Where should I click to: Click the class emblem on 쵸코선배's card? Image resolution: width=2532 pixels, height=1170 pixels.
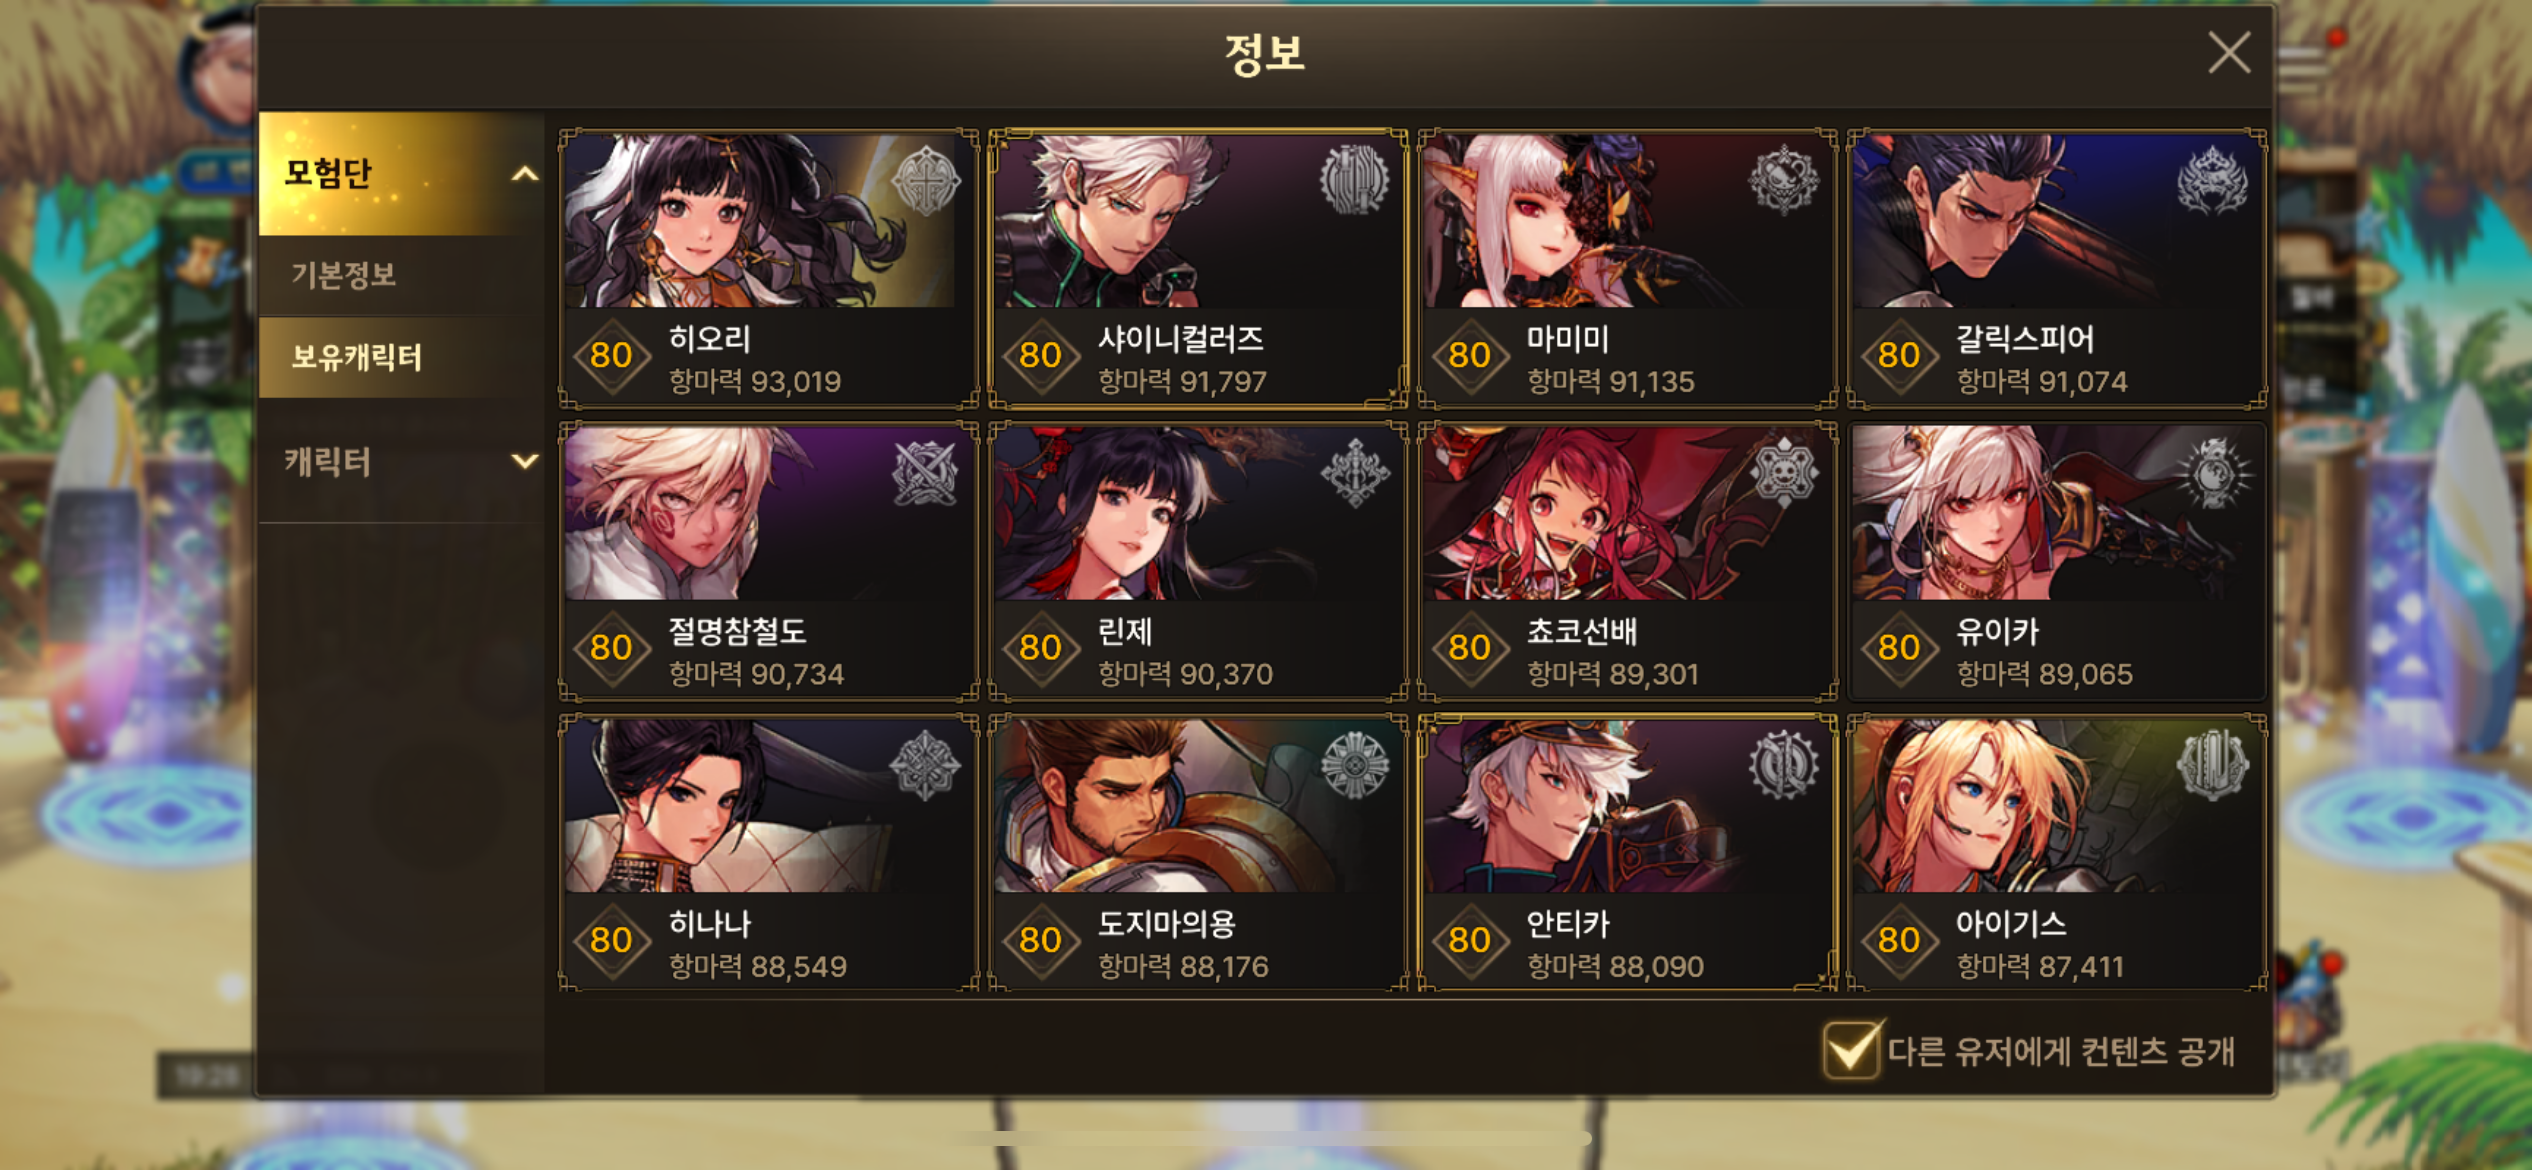click(x=1783, y=473)
